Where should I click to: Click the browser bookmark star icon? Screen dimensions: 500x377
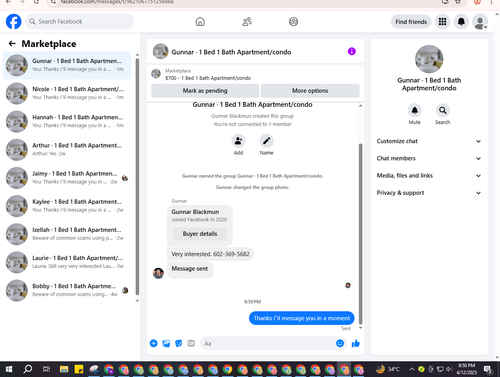458,2
